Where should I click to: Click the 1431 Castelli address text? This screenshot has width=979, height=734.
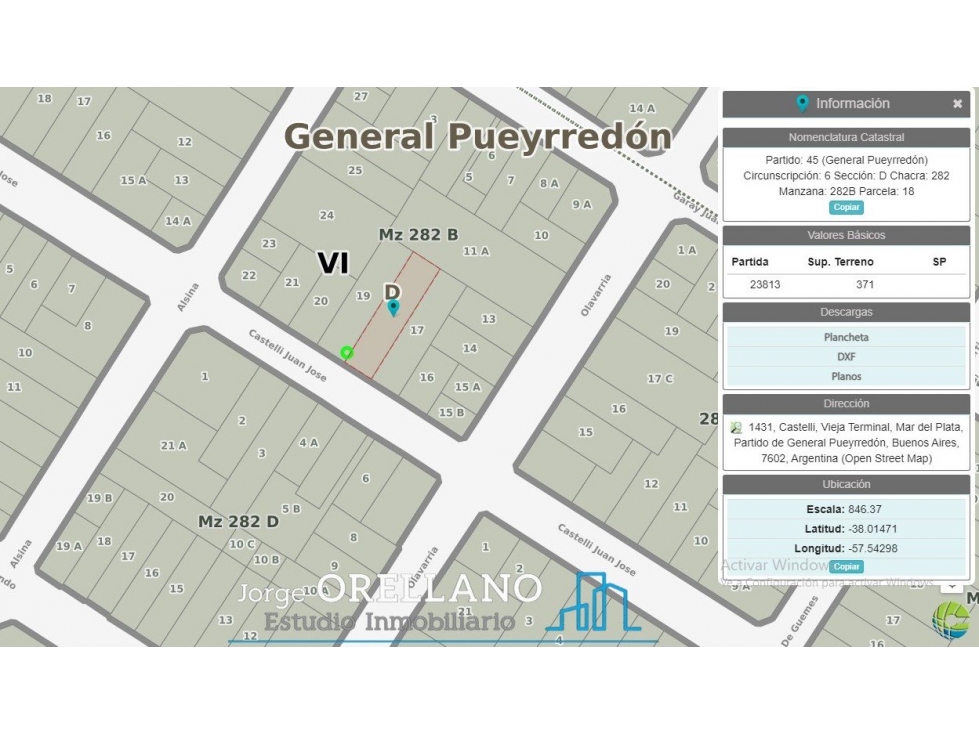click(847, 443)
